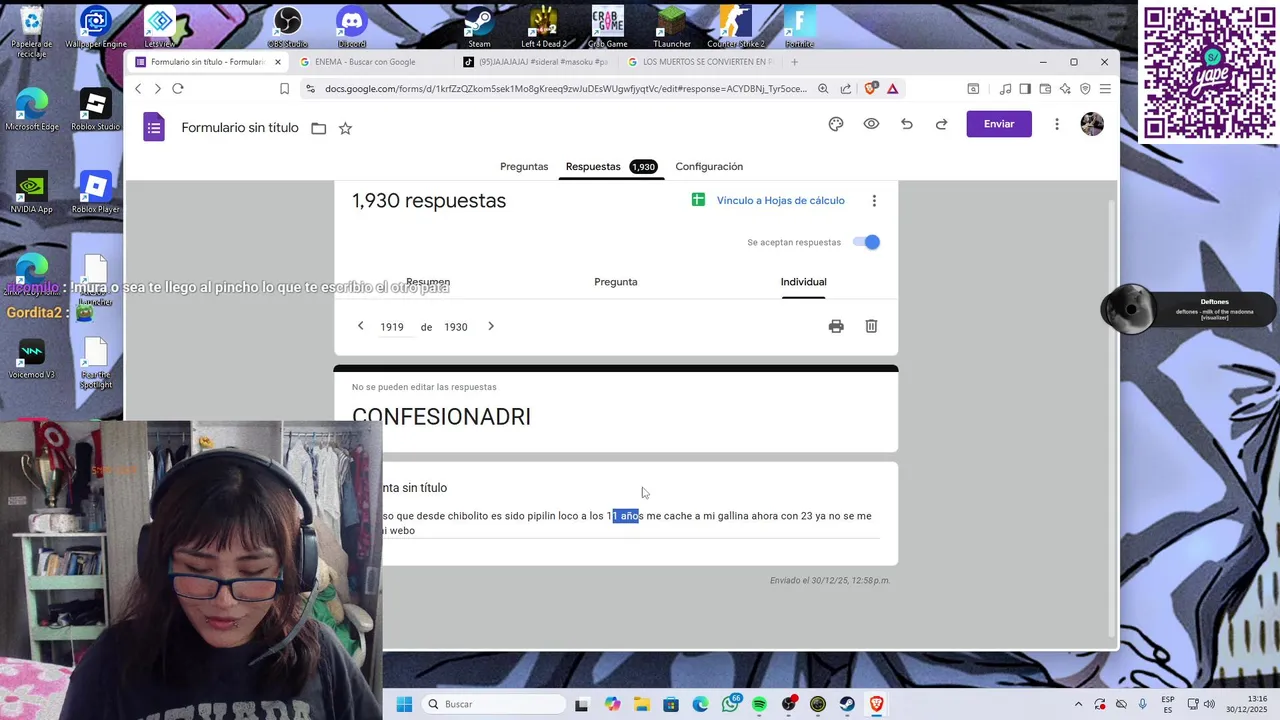Open the zoom magnifier icon in address bar
Image resolution: width=1280 pixels, height=720 pixels.
pyautogui.click(x=823, y=89)
